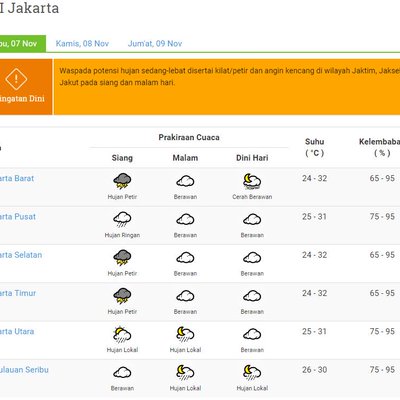Click the Kelembaban (%) column header

click(x=379, y=147)
